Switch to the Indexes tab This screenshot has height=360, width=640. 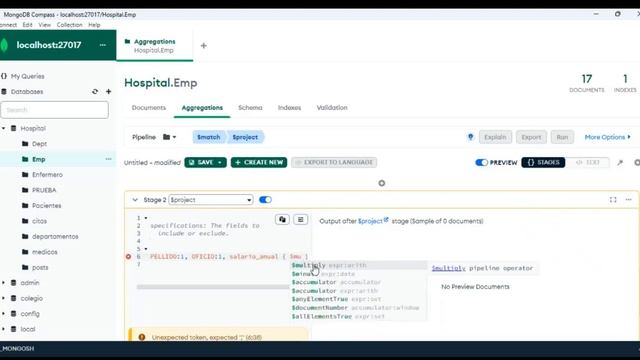289,108
